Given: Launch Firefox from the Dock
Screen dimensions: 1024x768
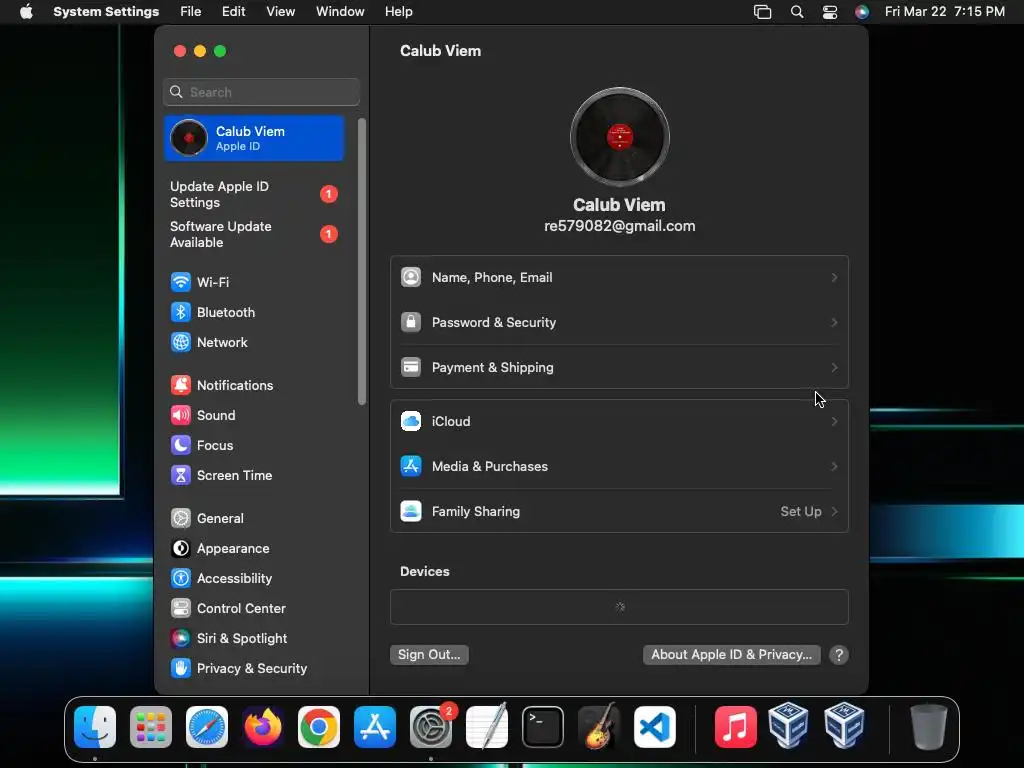Looking at the screenshot, I should pyautogui.click(x=263, y=727).
